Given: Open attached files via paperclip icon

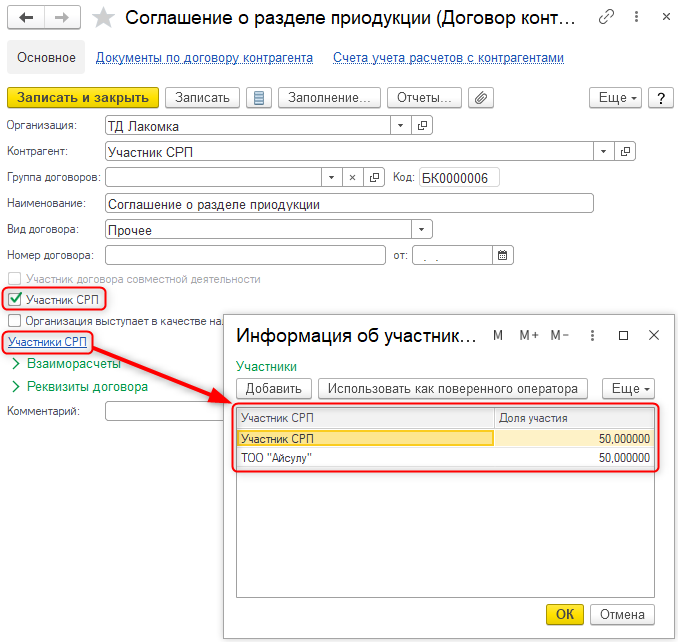Looking at the screenshot, I should click(x=482, y=98).
